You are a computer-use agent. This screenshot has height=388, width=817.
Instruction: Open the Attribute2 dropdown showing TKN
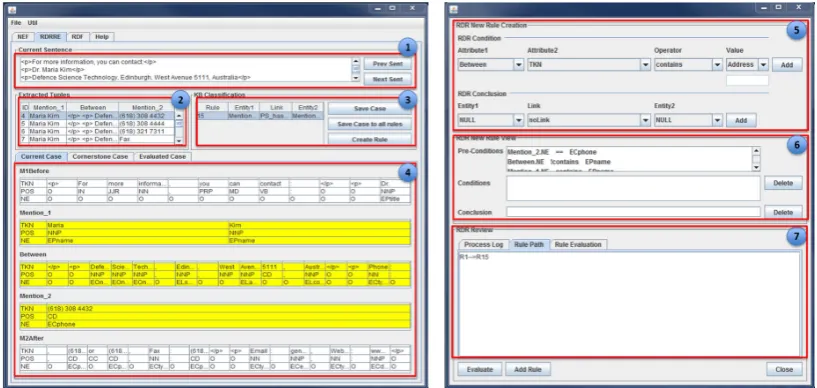(589, 65)
